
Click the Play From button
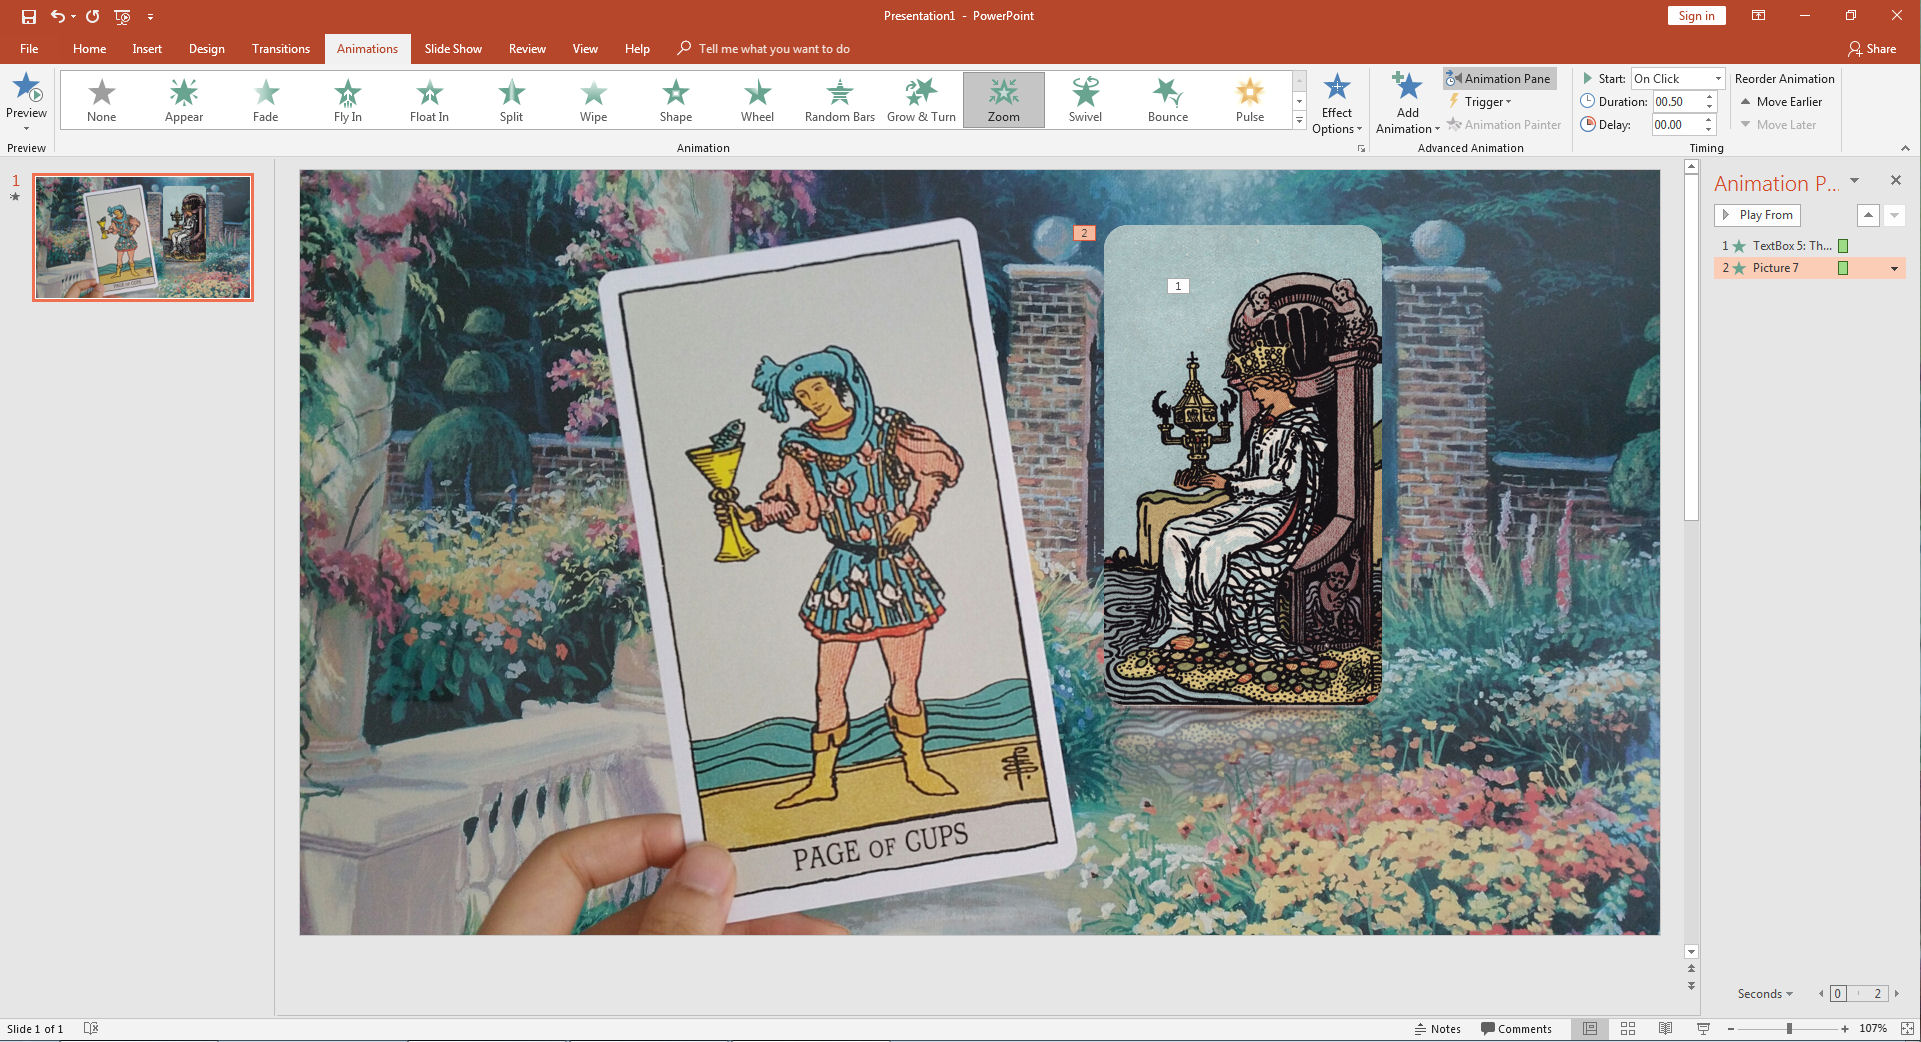[1757, 215]
